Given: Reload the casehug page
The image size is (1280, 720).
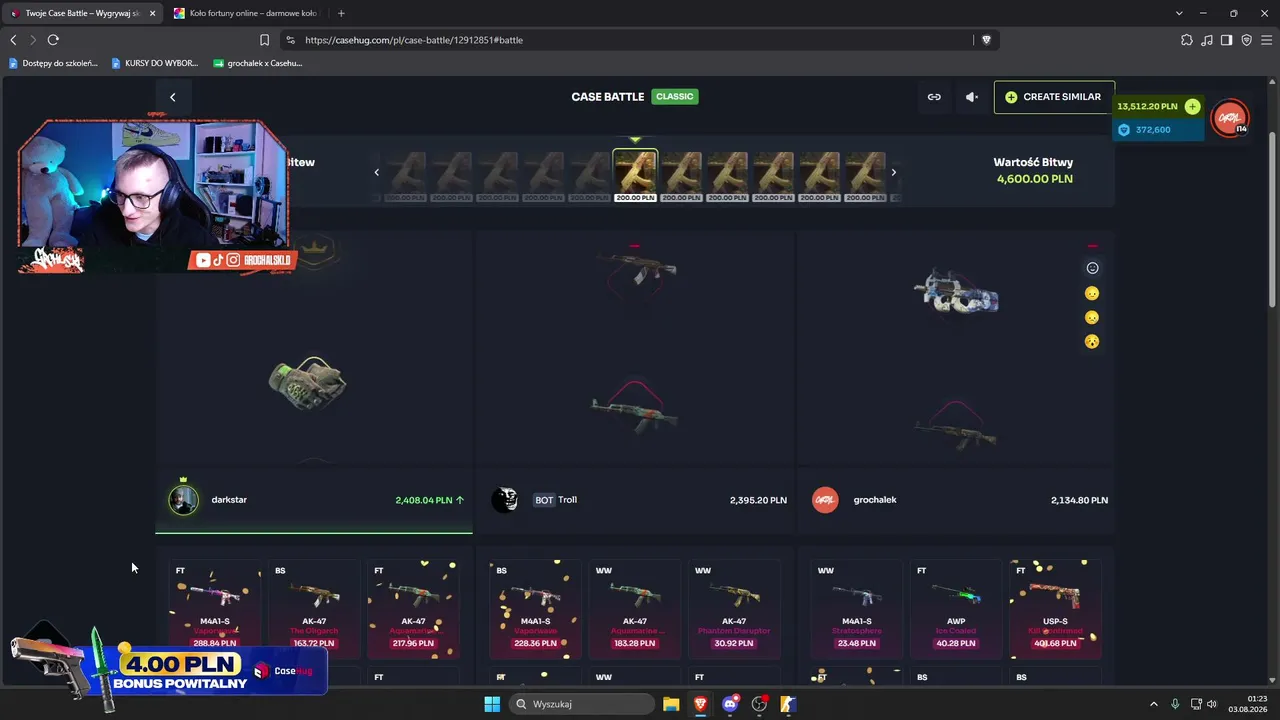Looking at the screenshot, I should click(53, 40).
